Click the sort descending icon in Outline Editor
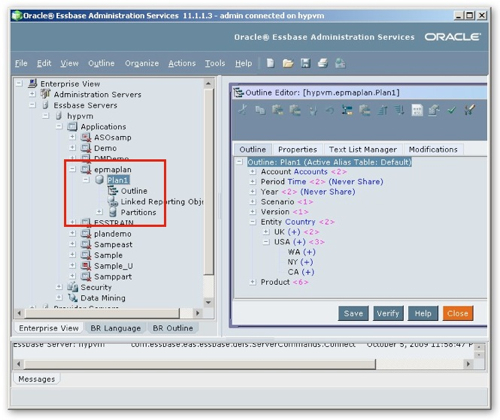 (x=399, y=110)
